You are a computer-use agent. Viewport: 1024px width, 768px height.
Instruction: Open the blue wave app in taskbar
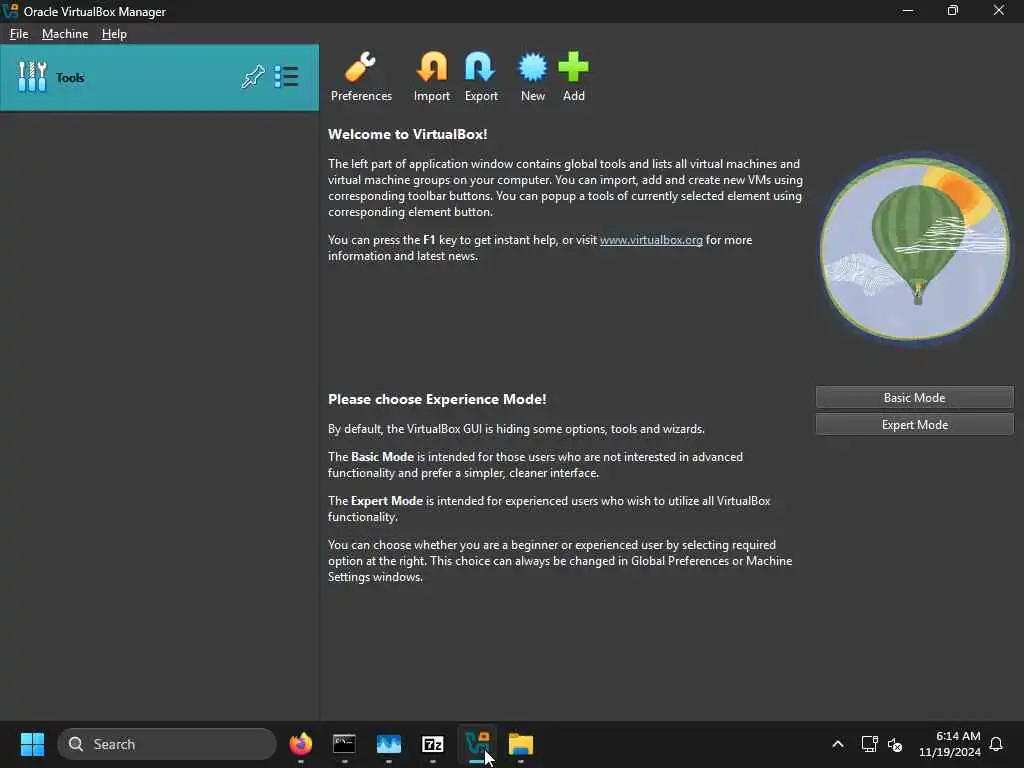389,744
